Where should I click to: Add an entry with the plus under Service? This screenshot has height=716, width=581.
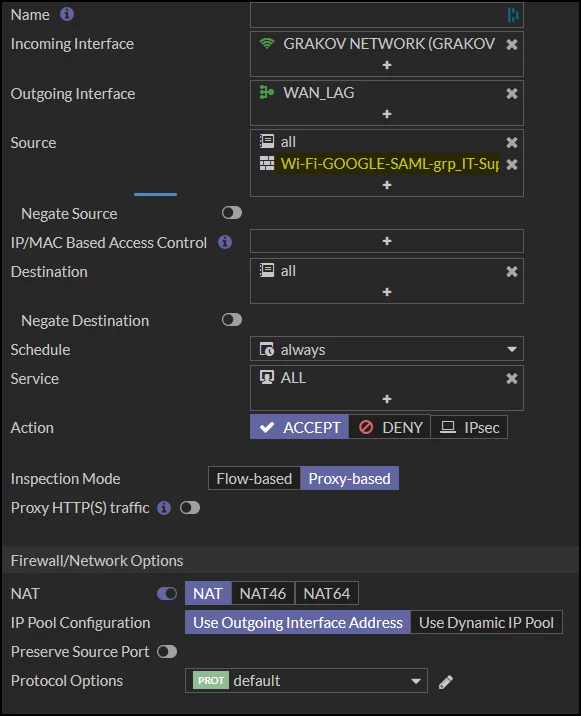[386, 399]
